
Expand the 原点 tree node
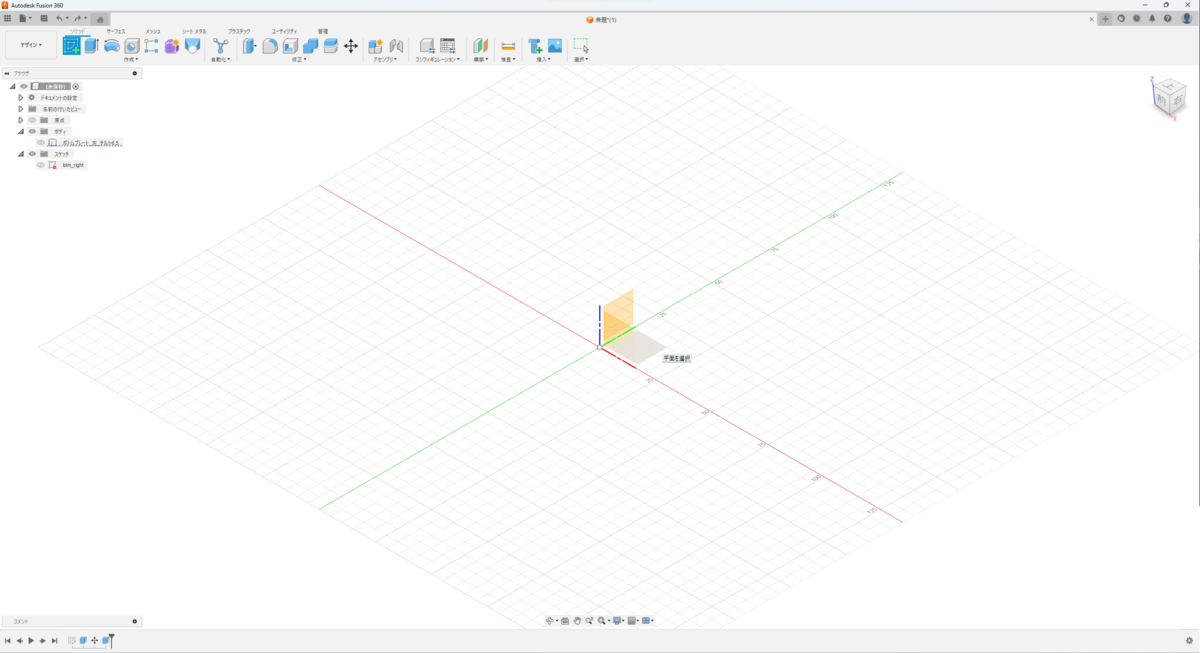[21, 120]
